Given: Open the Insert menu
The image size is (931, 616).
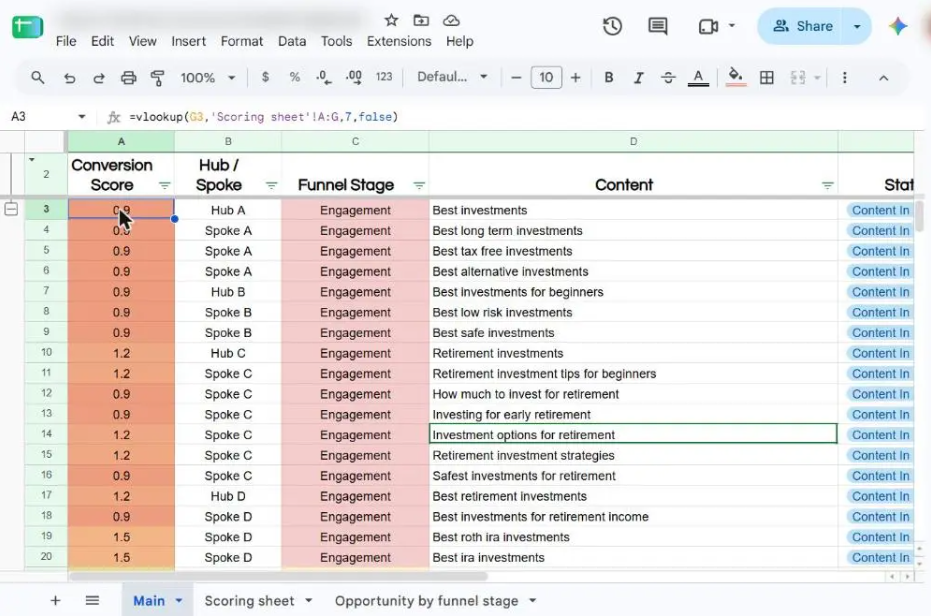Looking at the screenshot, I should (188, 41).
